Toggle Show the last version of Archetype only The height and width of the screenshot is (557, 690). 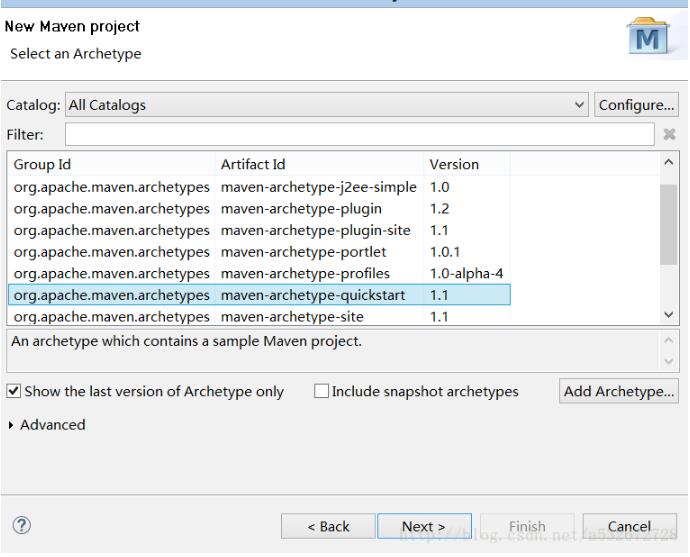click(x=14, y=392)
